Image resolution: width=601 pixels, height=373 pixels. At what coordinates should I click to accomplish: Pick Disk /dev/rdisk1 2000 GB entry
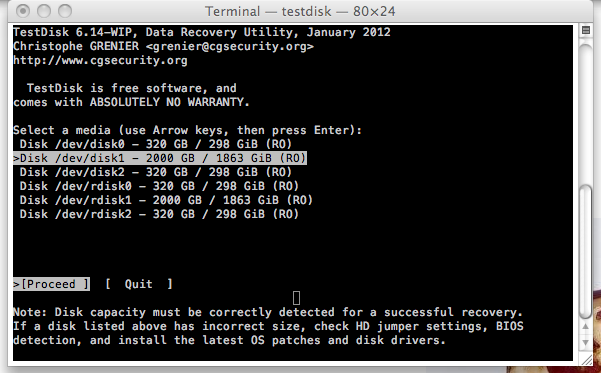pos(166,200)
